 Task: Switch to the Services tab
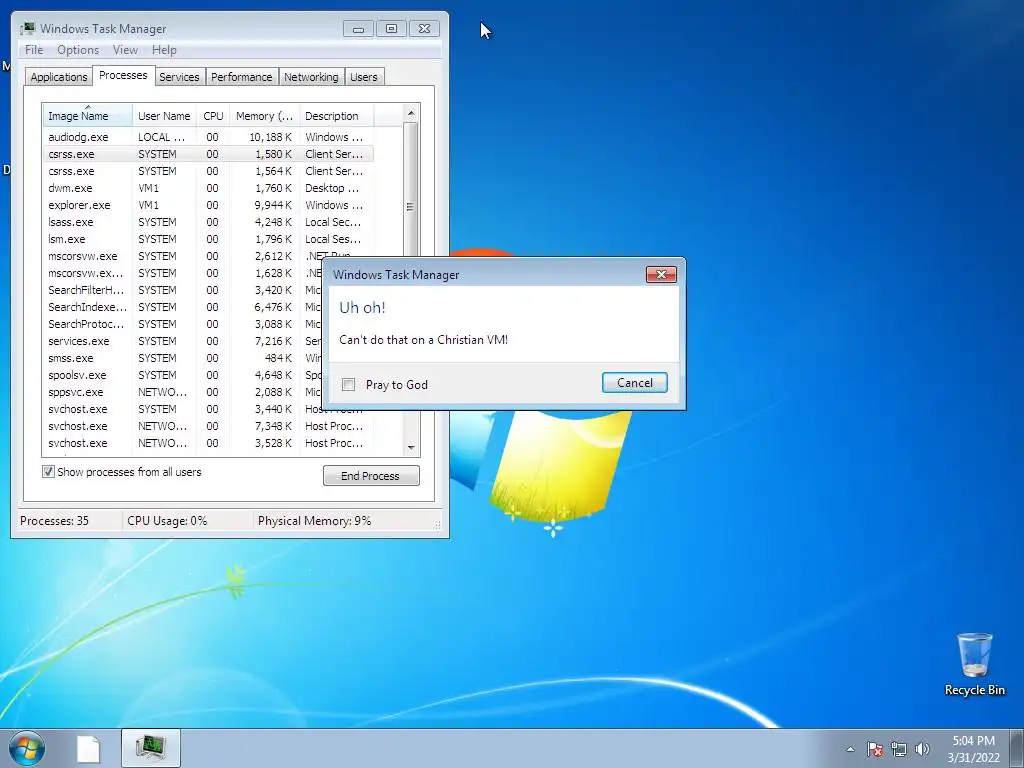click(x=179, y=77)
